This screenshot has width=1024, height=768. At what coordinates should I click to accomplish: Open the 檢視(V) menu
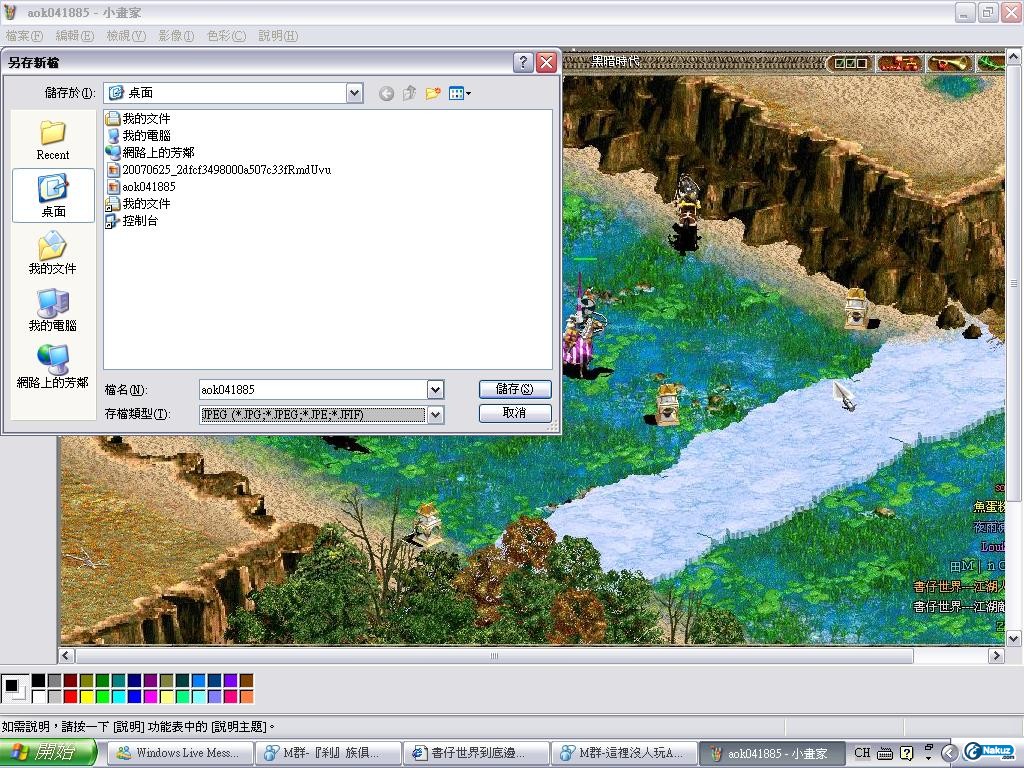click(x=126, y=36)
